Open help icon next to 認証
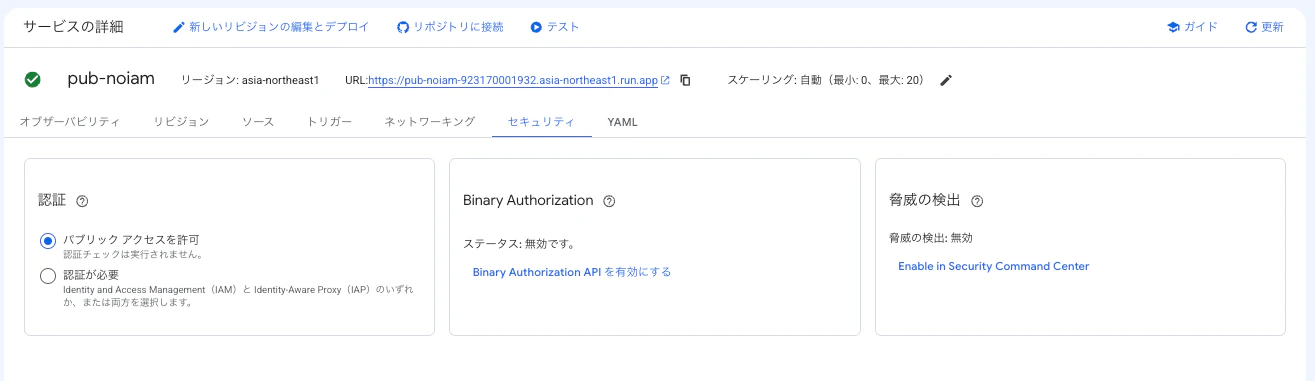The image size is (1315, 381). [82, 201]
